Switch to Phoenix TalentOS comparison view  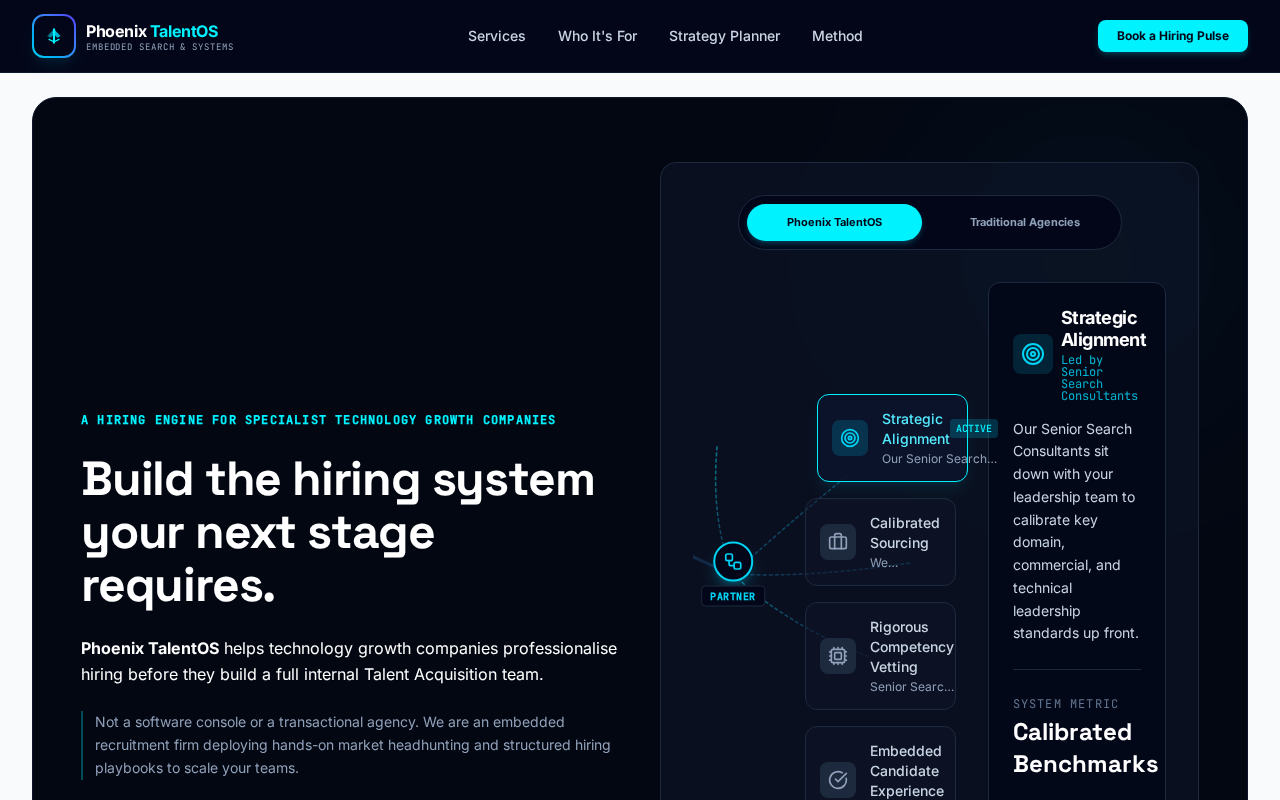click(x=834, y=222)
